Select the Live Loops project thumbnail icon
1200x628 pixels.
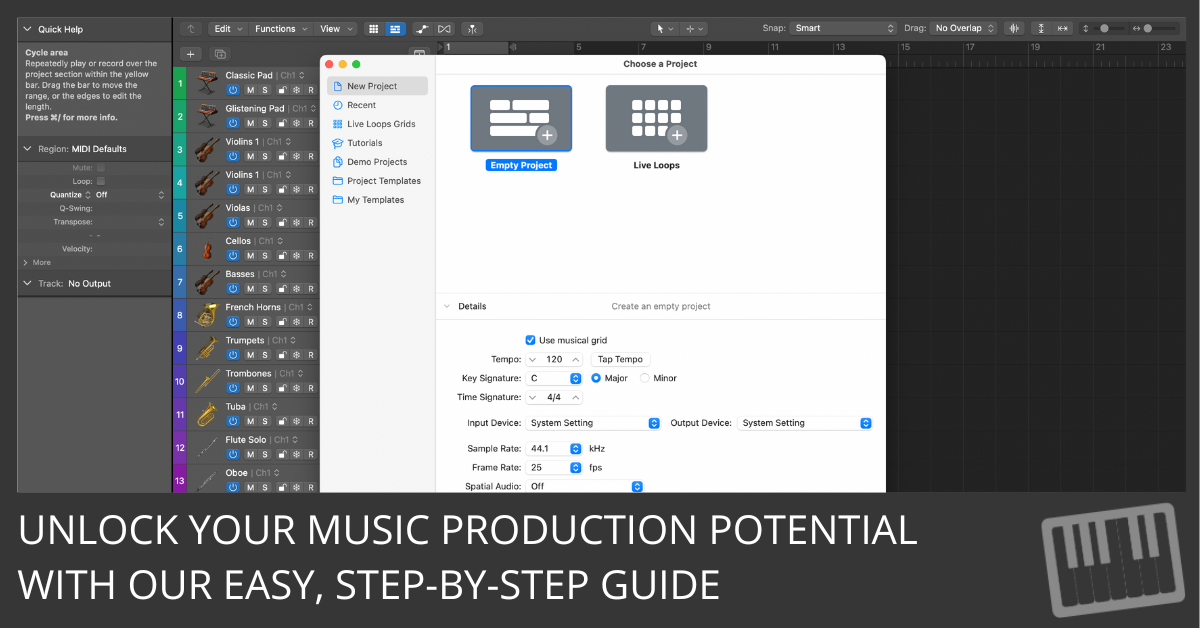pos(656,119)
